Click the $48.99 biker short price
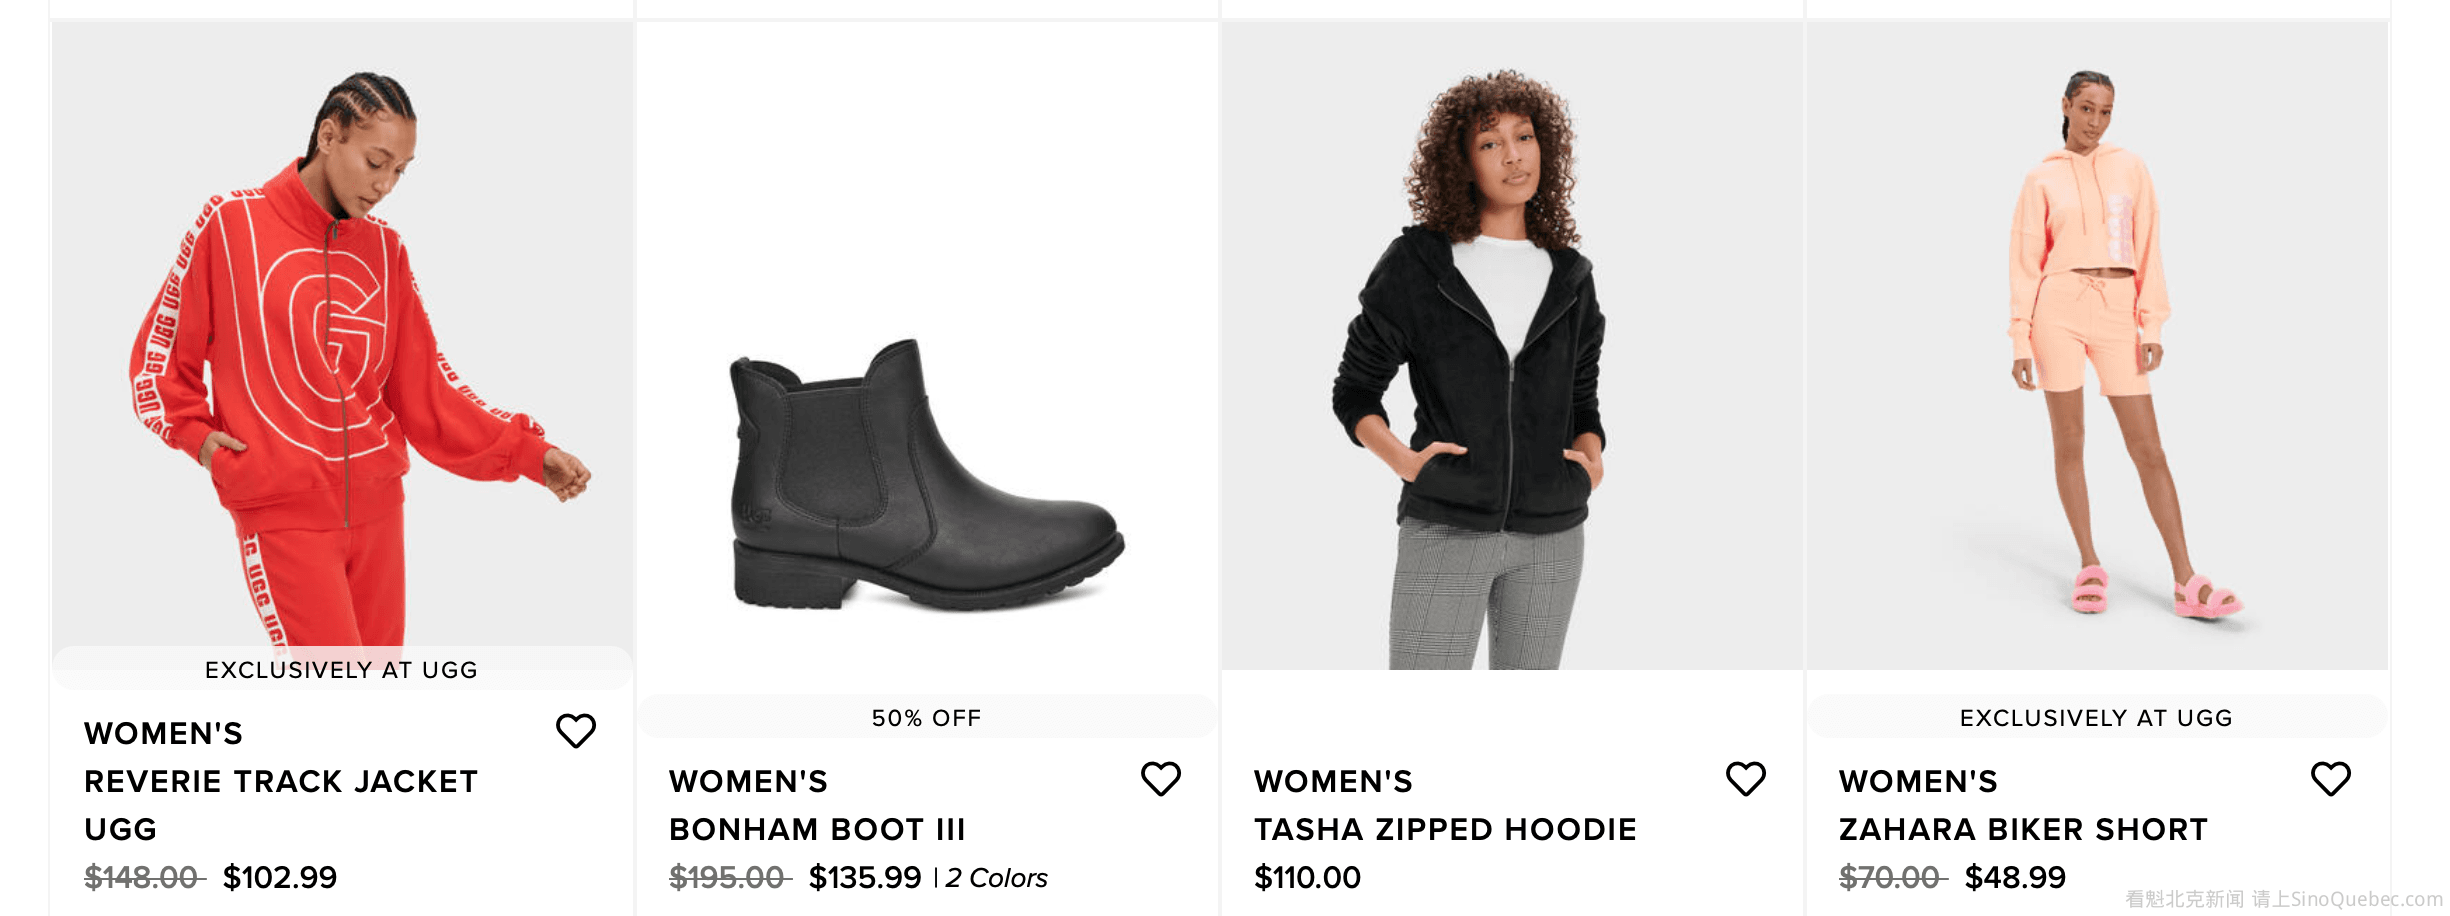The image size is (2450, 916). [2015, 878]
